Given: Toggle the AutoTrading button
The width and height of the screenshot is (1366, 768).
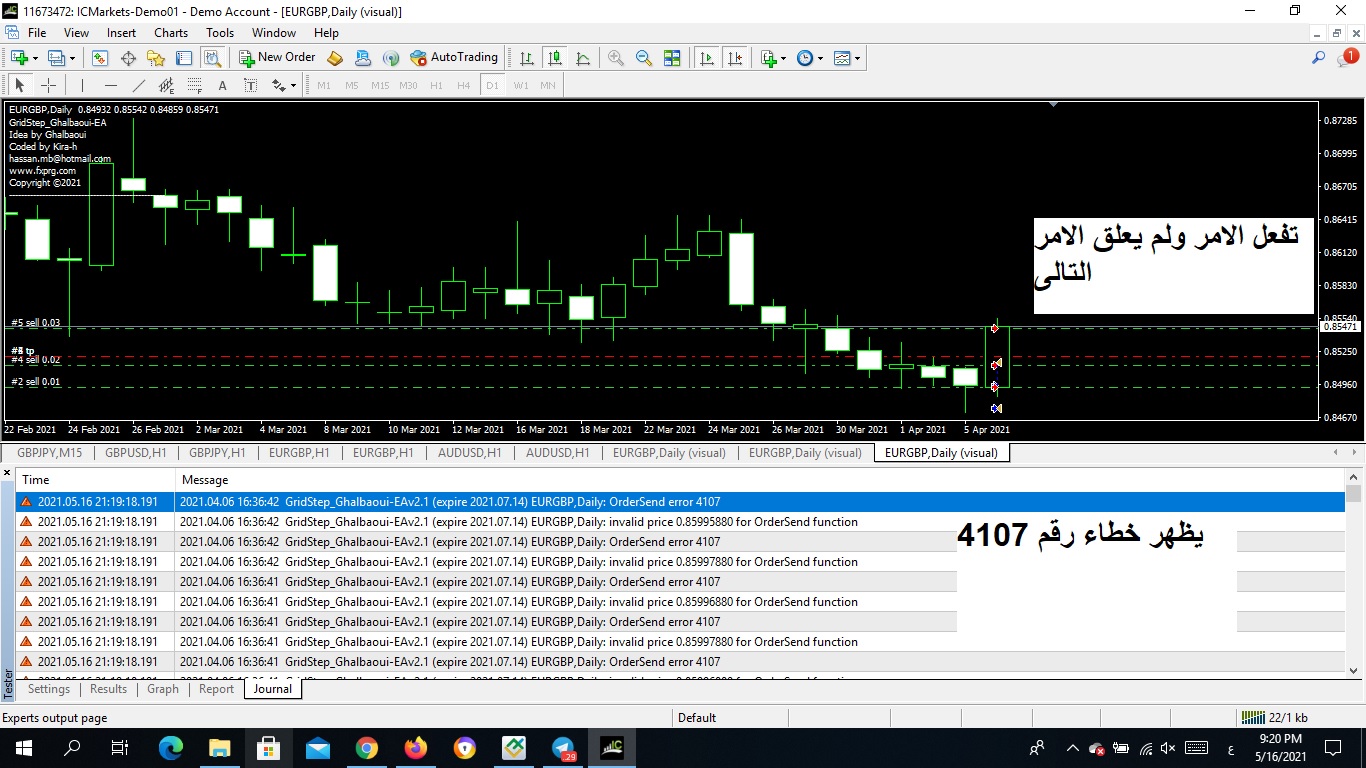Looking at the screenshot, I should pos(454,58).
